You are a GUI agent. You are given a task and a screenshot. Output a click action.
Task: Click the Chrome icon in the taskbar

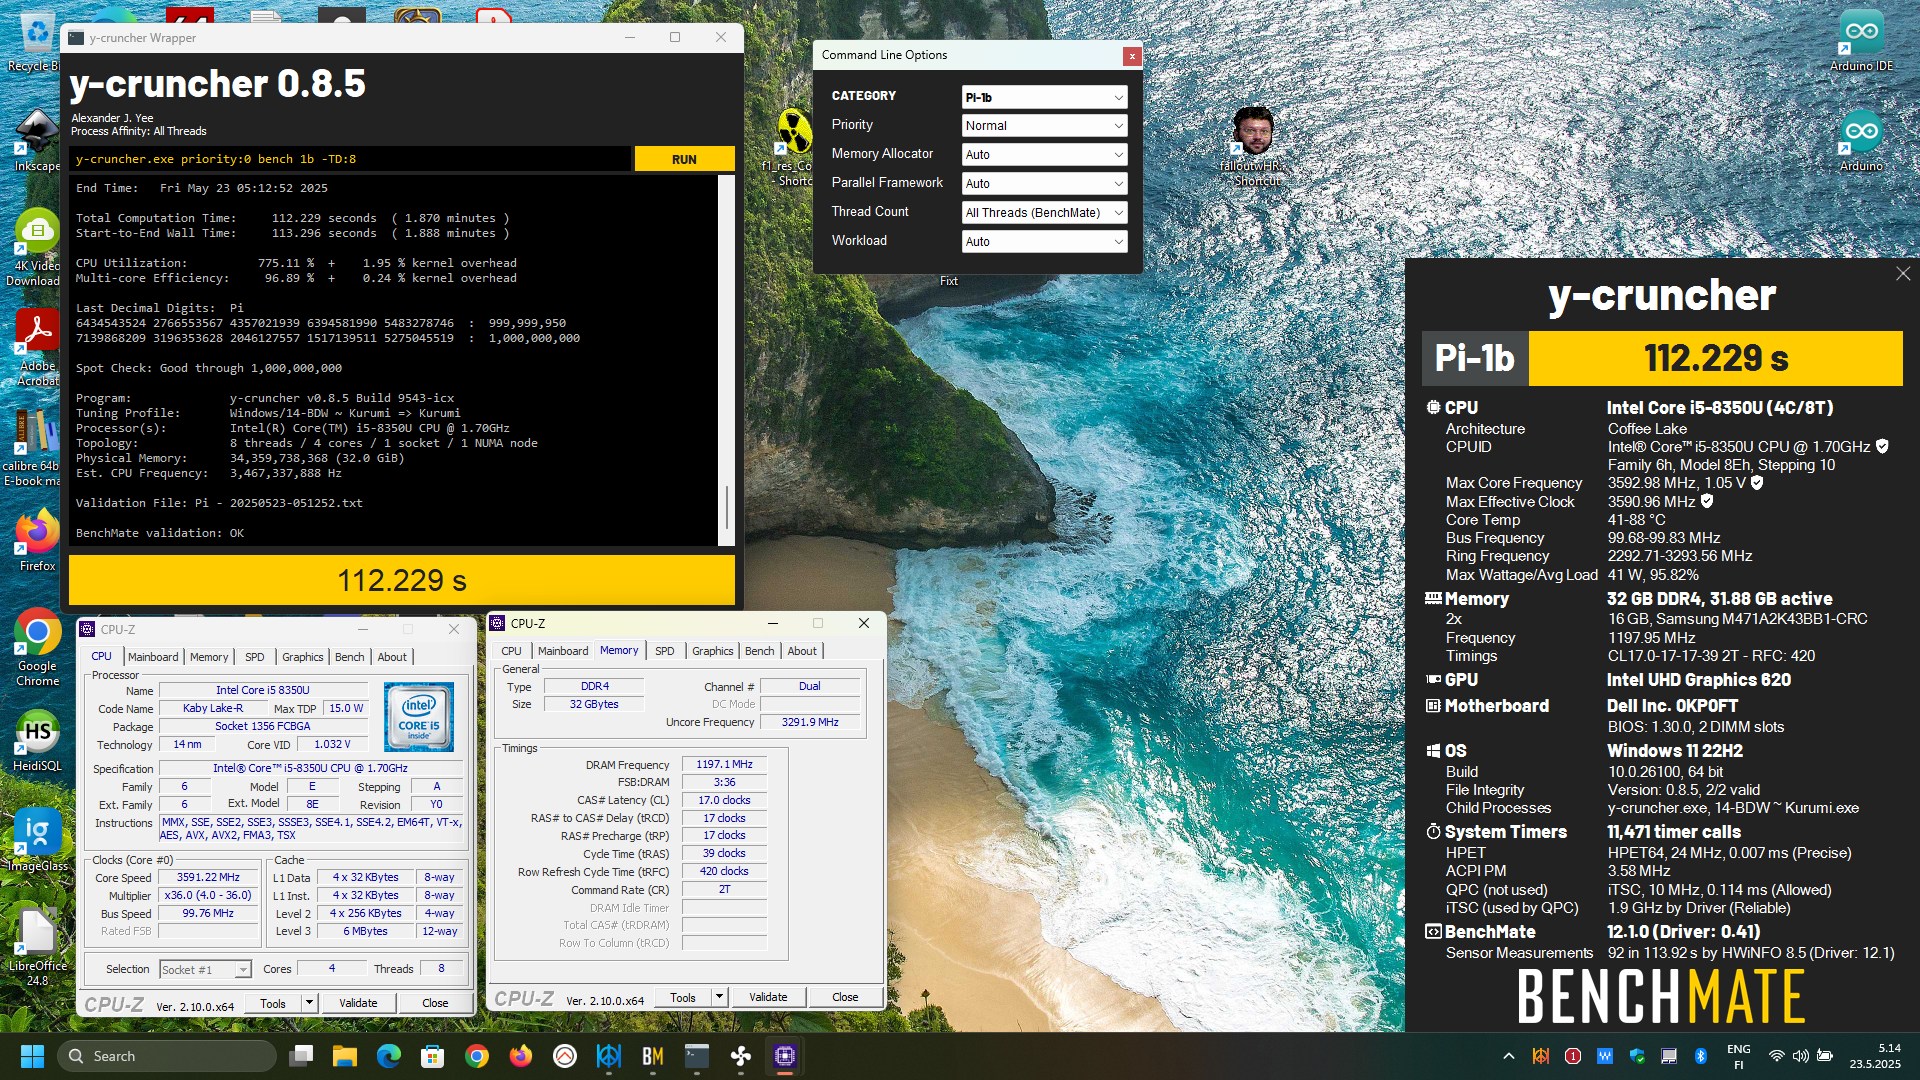(x=477, y=1056)
